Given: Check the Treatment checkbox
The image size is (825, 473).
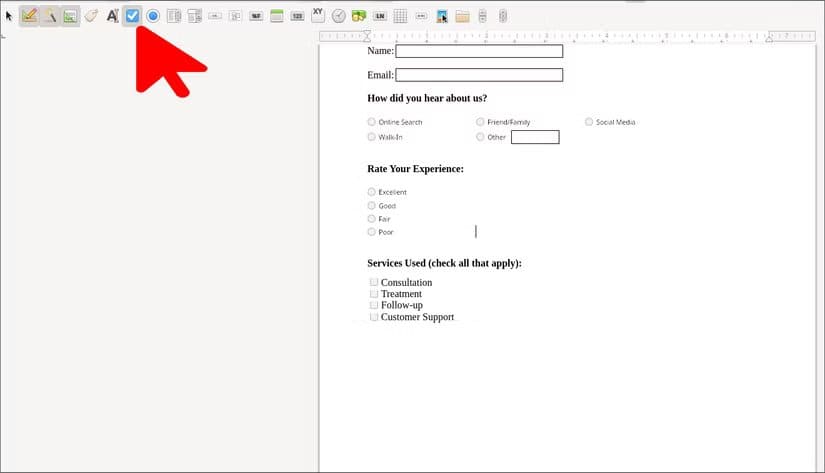Looking at the screenshot, I should click(374, 294).
